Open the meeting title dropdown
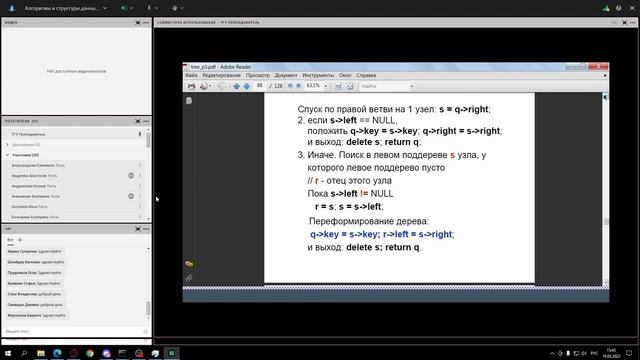640x360 pixels. tap(105, 8)
